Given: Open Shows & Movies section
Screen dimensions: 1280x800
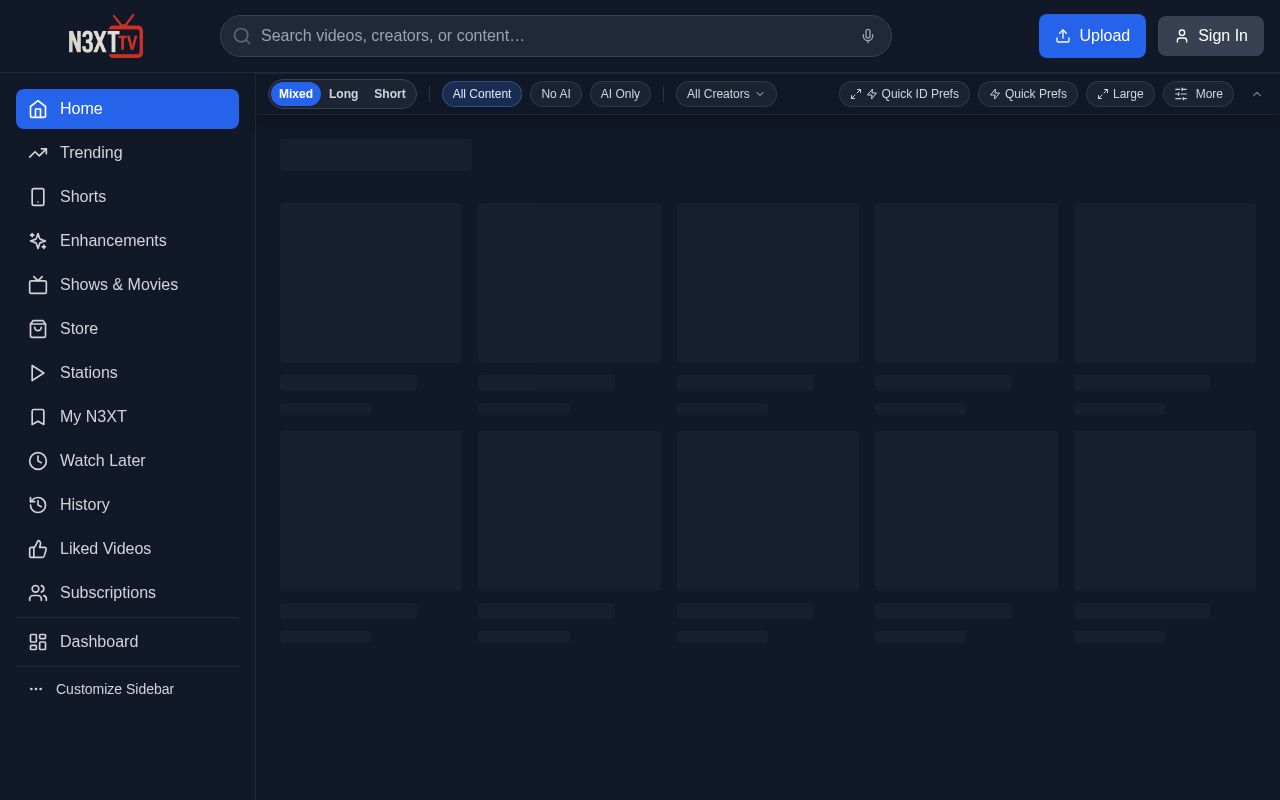Looking at the screenshot, I should pos(127,285).
